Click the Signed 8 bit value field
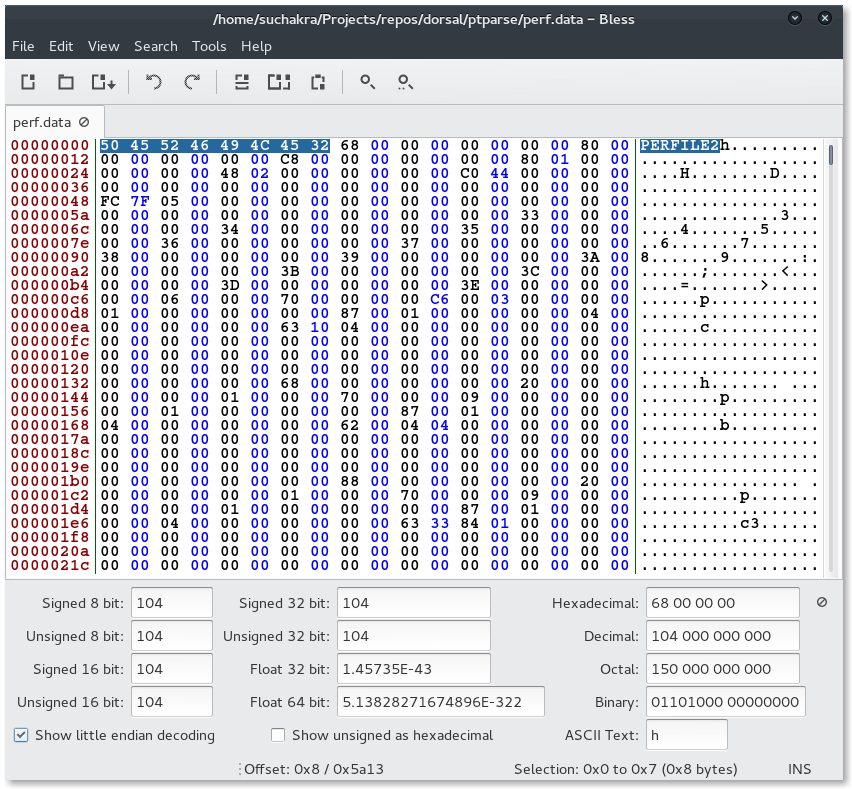 click(172, 603)
